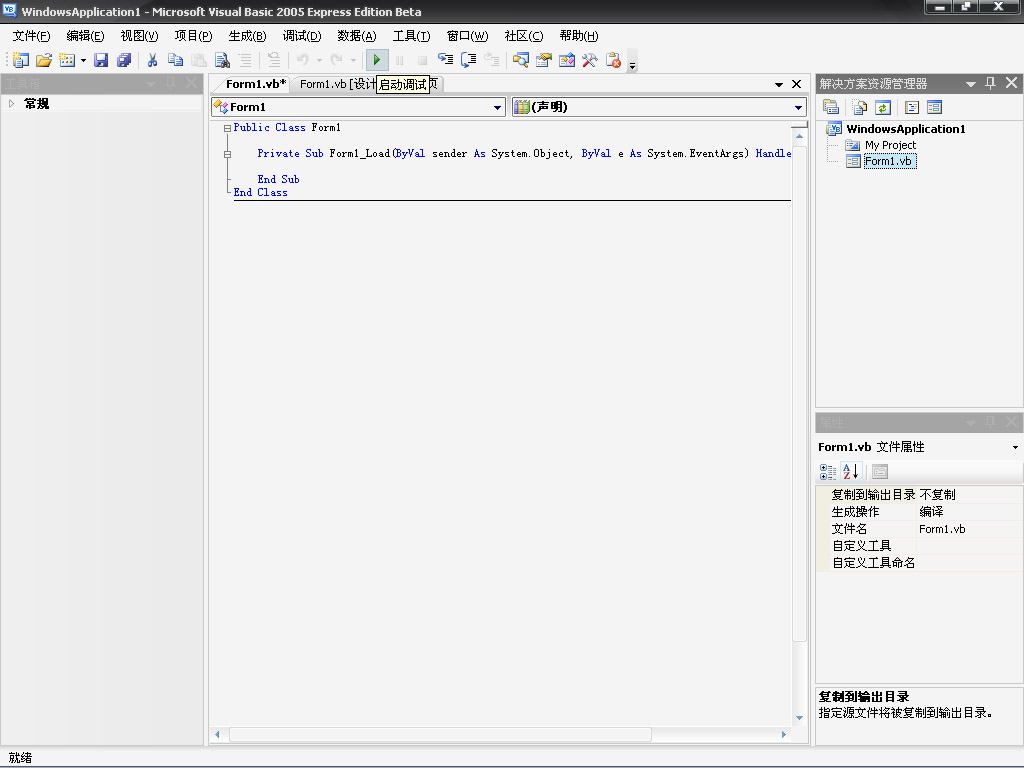Image resolution: width=1024 pixels, height=768 pixels.
Task: Select the Form1.vb* code tab
Action: click(255, 84)
